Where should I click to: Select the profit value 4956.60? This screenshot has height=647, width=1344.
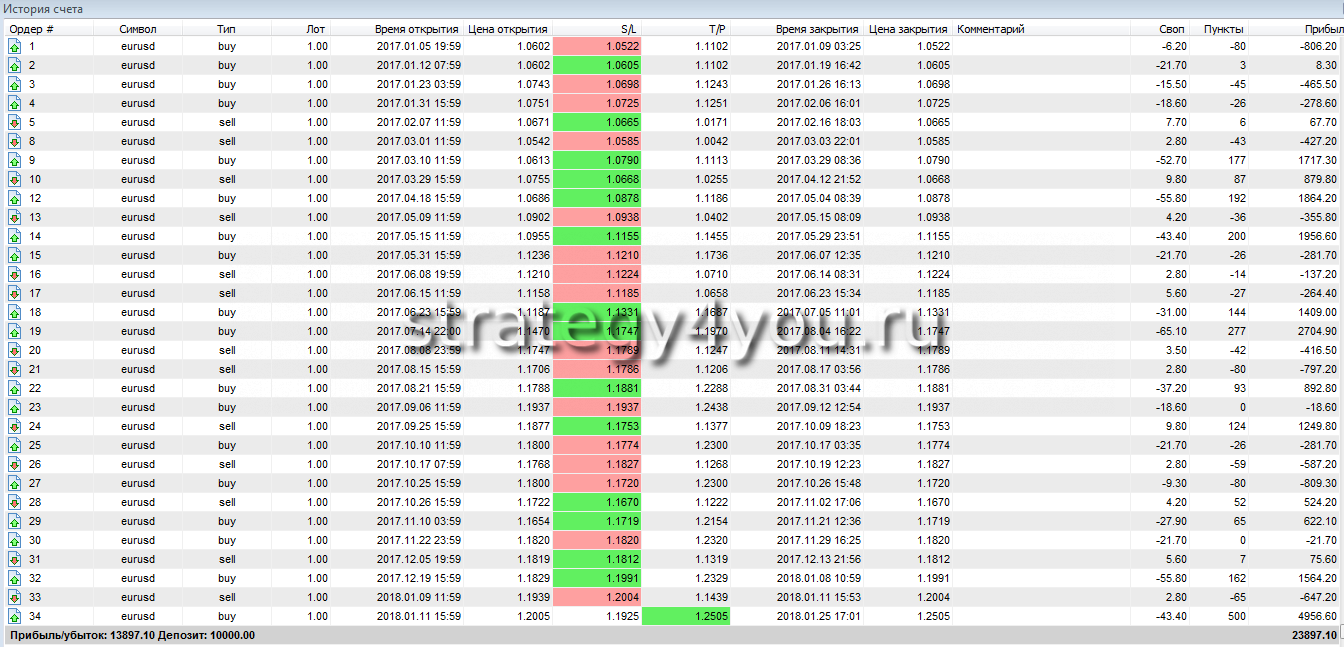click(1312, 616)
